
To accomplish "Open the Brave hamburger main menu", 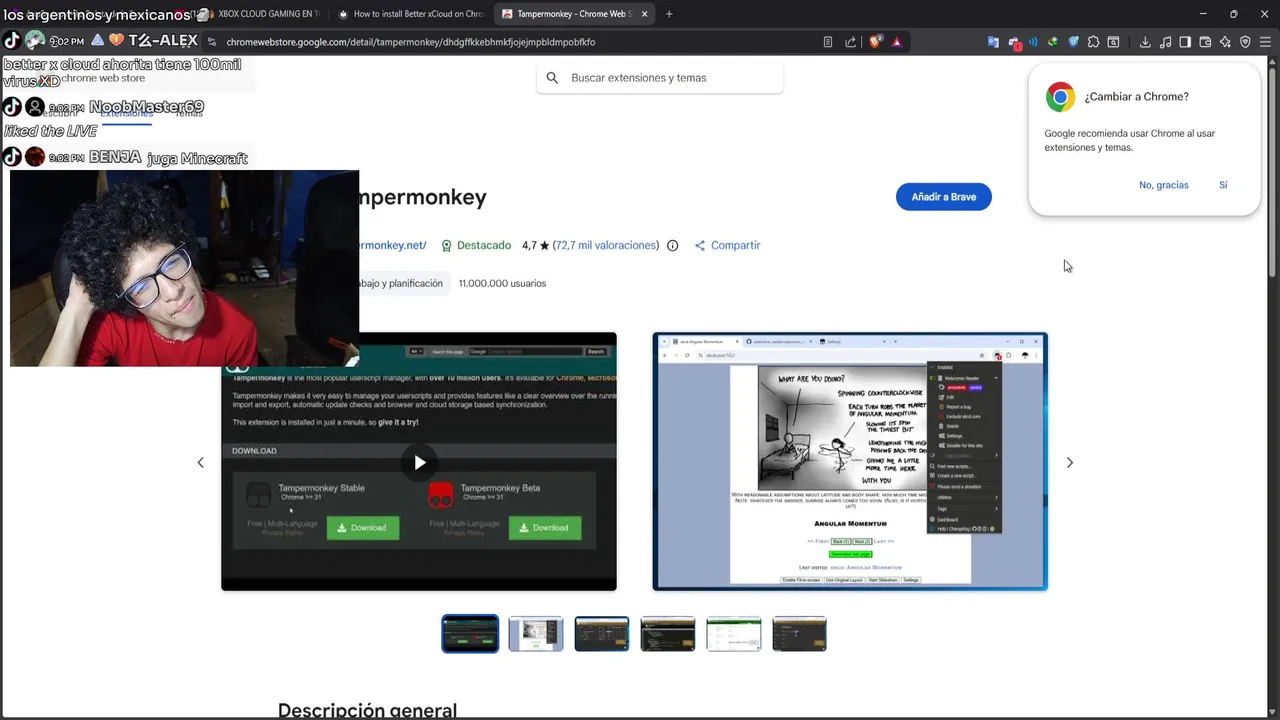I will pos(1265,42).
